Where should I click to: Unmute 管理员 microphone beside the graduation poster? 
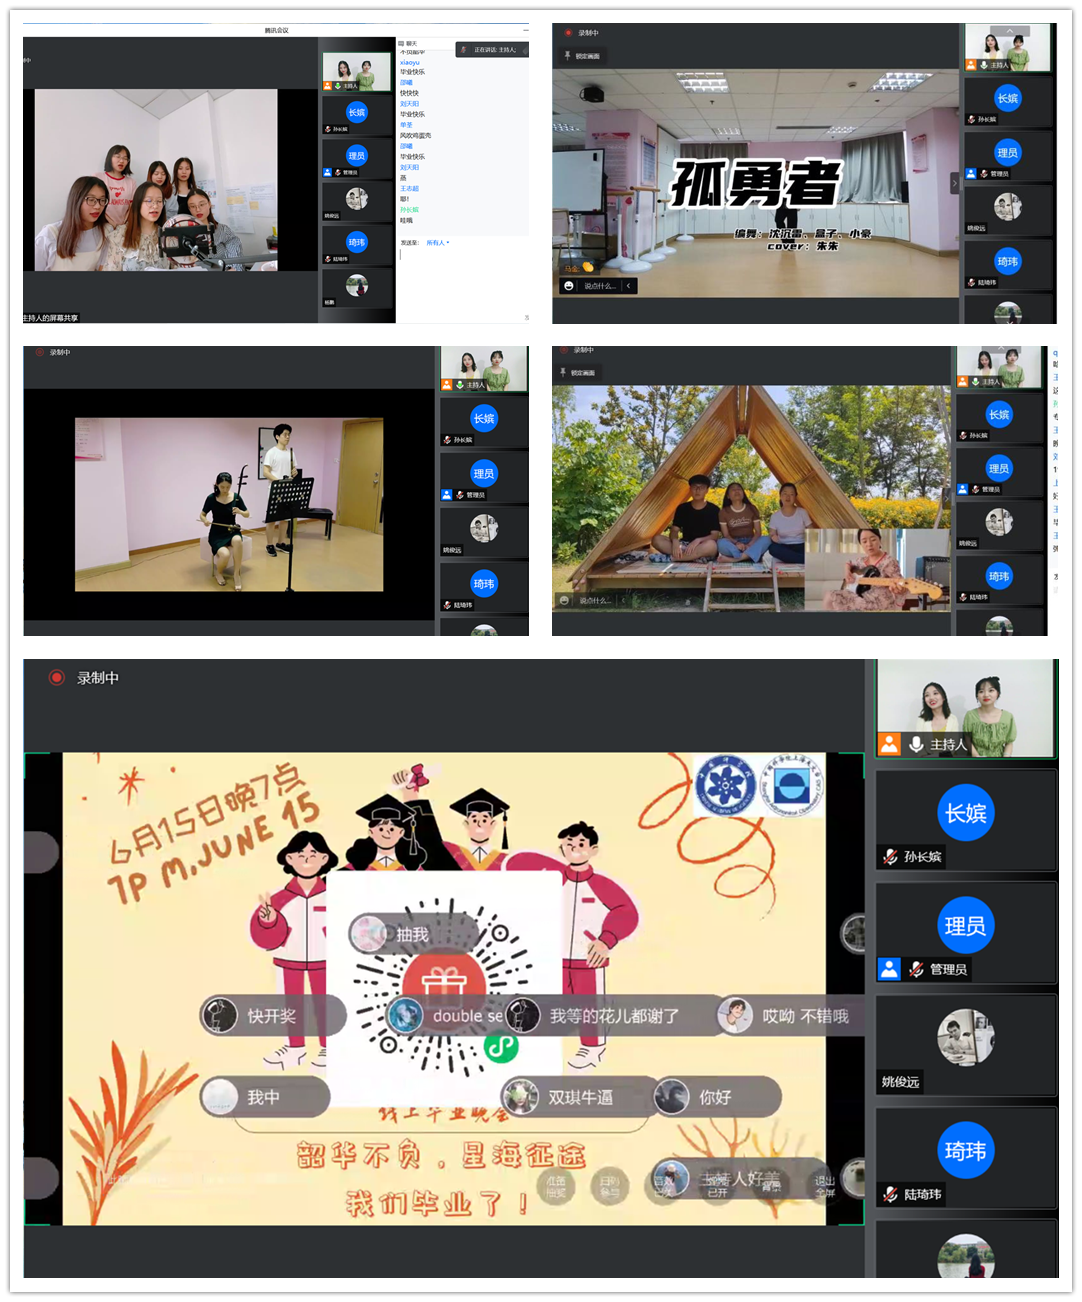pyautogui.click(x=916, y=969)
